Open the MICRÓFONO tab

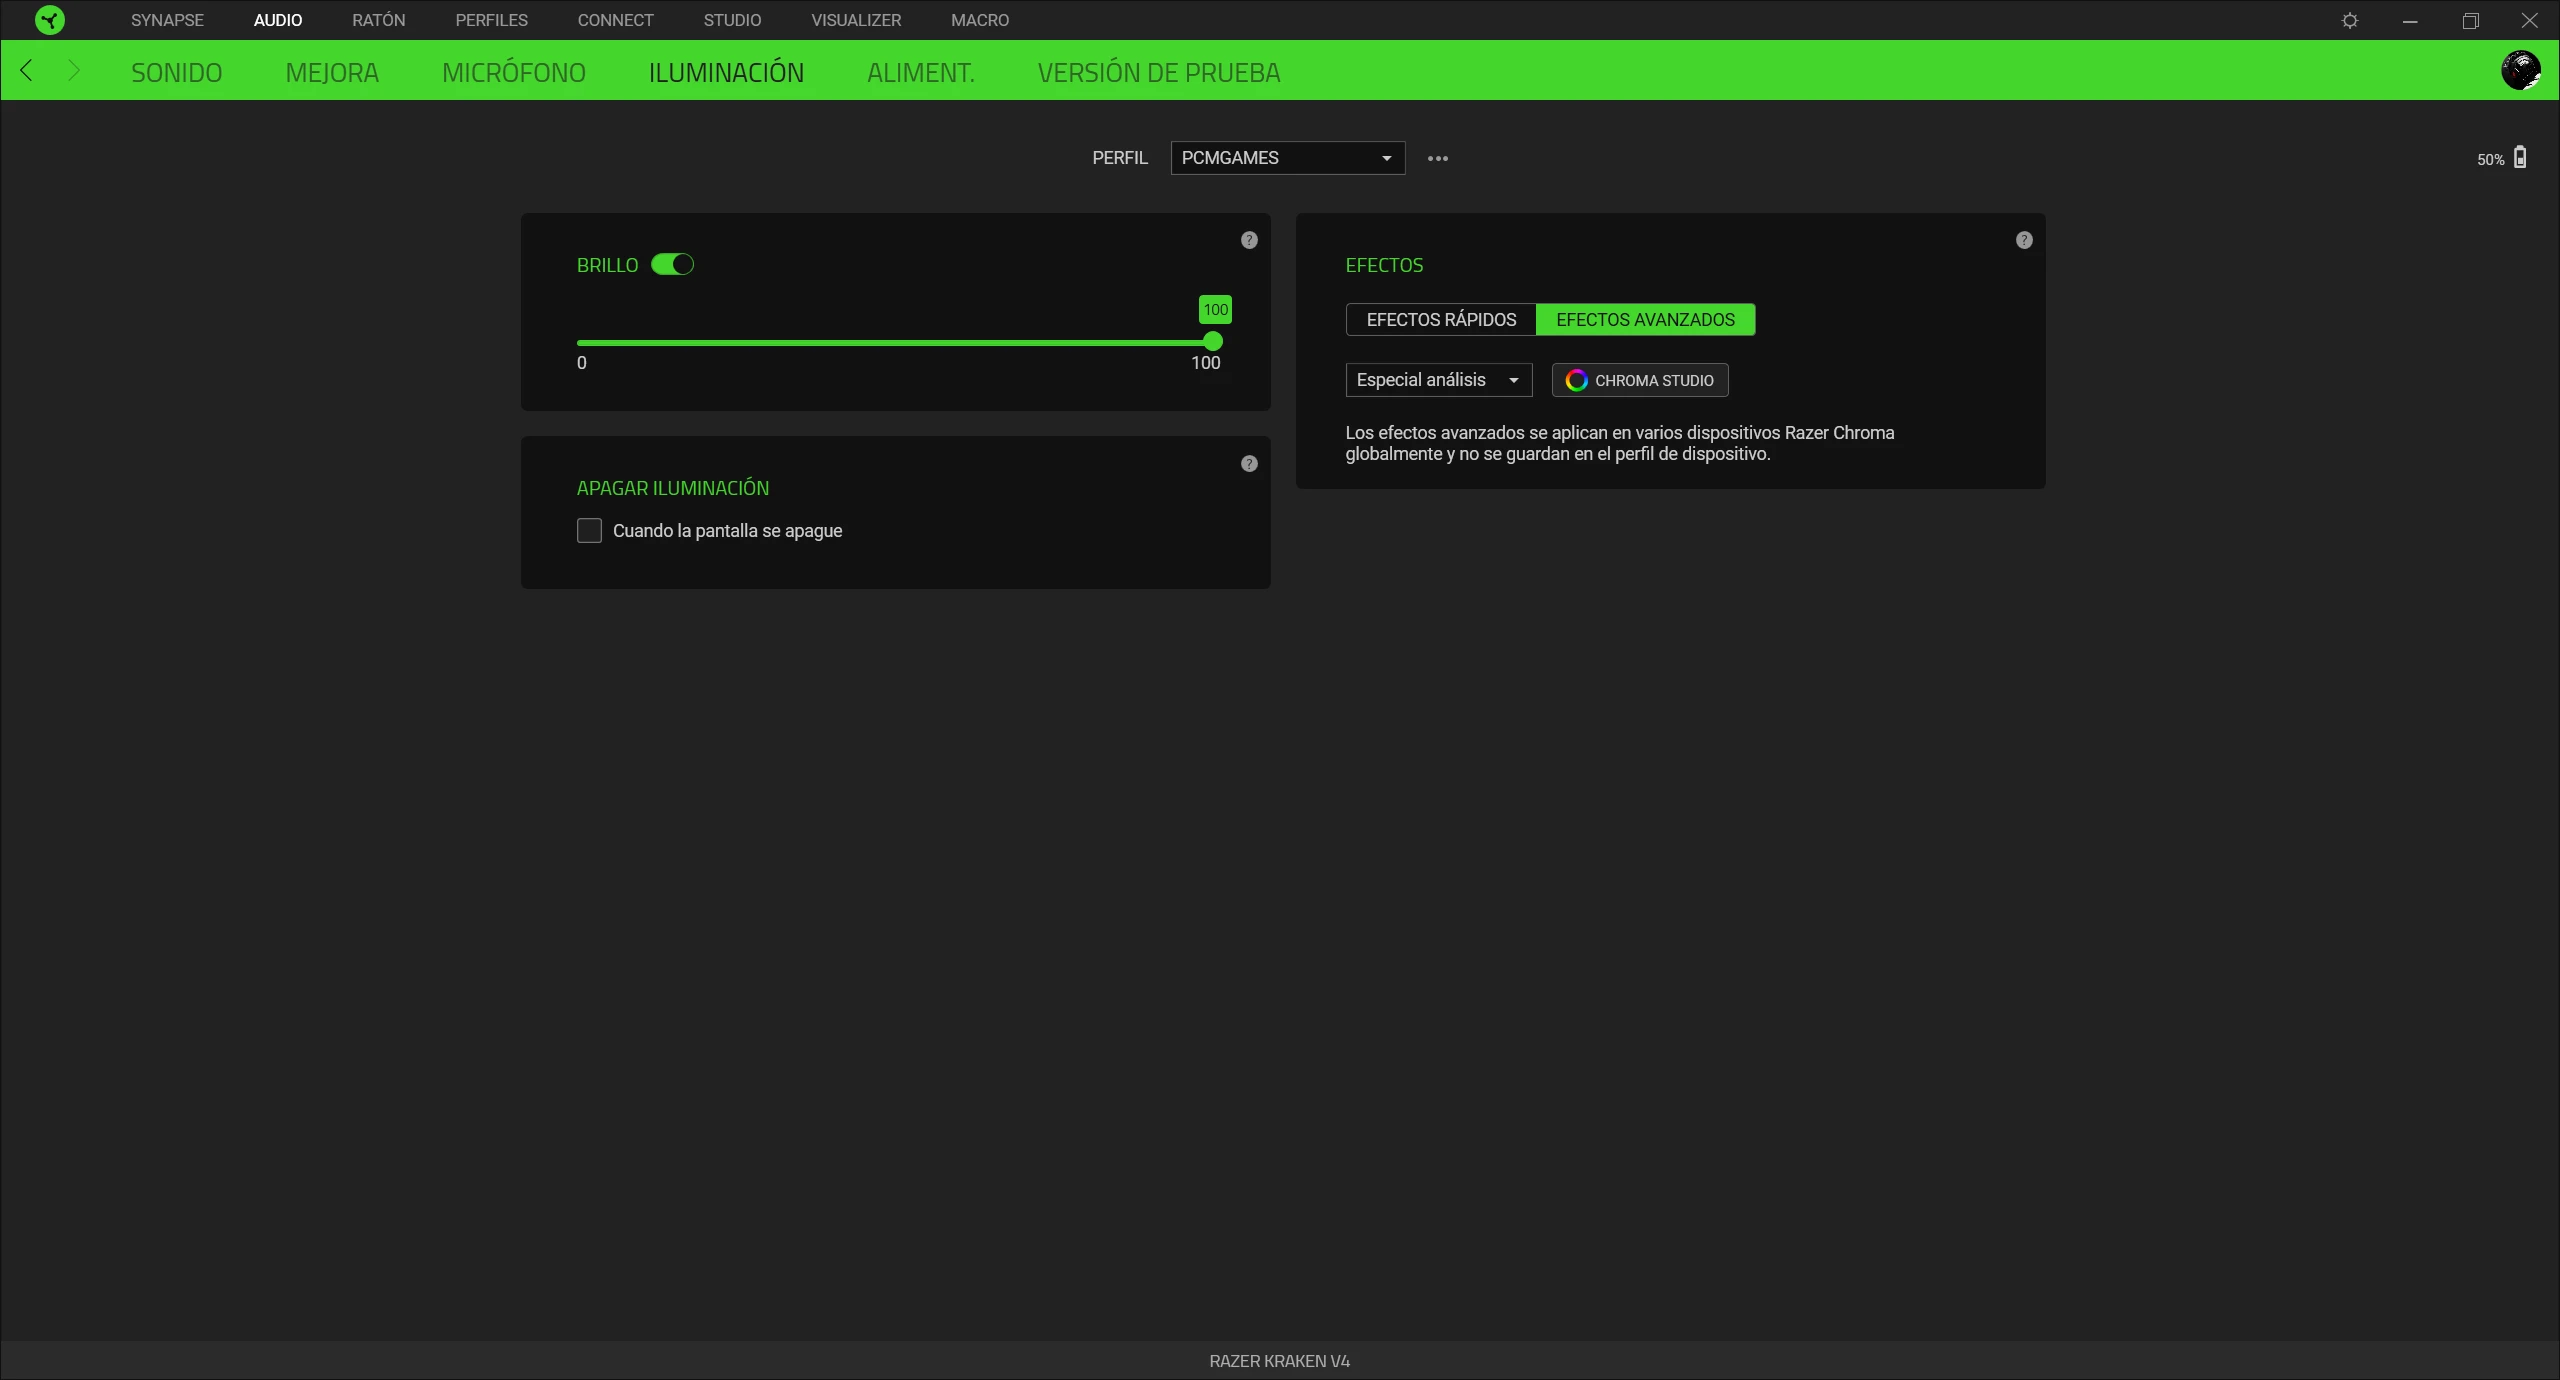click(x=514, y=72)
